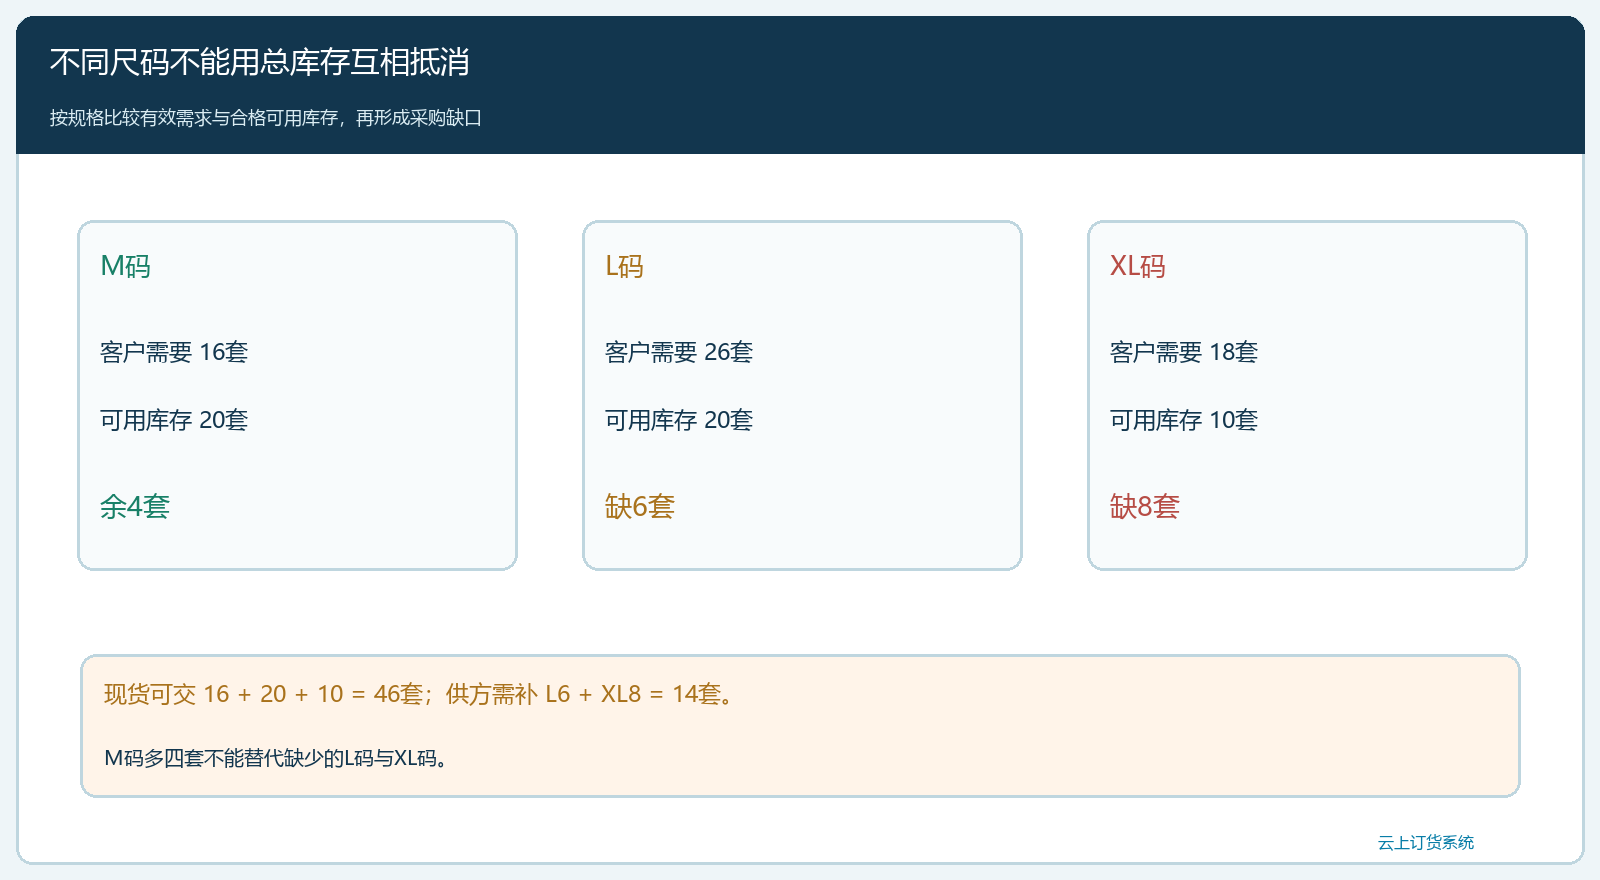Select the note M码多四套不能替代缺少的L码与XL码
Screen dimensions: 1600x880
pyautogui.click(x=275, y=758)
